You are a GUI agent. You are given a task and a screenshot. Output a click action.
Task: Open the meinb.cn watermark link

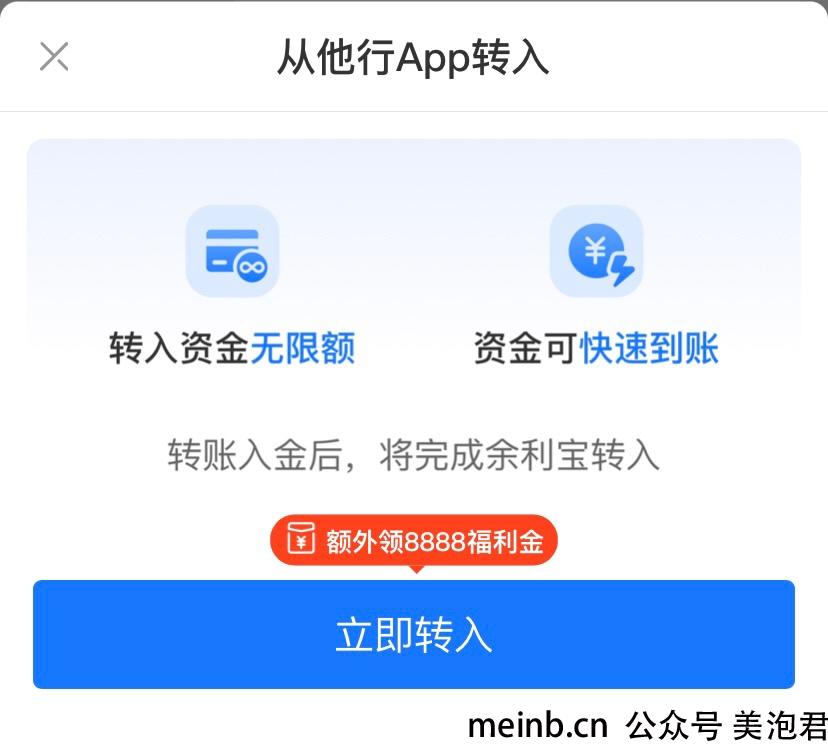[538, 725]
